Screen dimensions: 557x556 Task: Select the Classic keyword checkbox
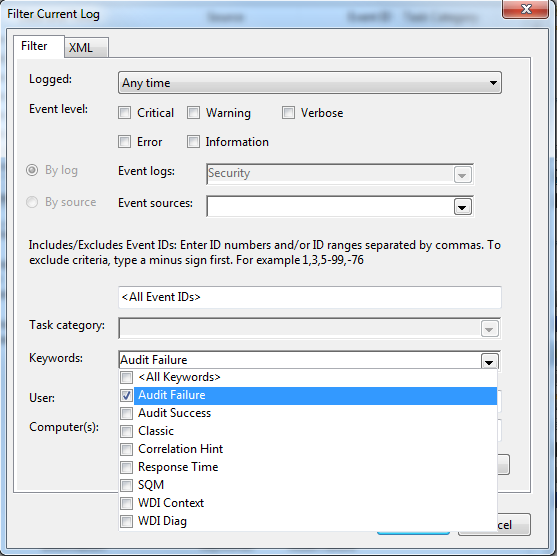pos(126,431)
